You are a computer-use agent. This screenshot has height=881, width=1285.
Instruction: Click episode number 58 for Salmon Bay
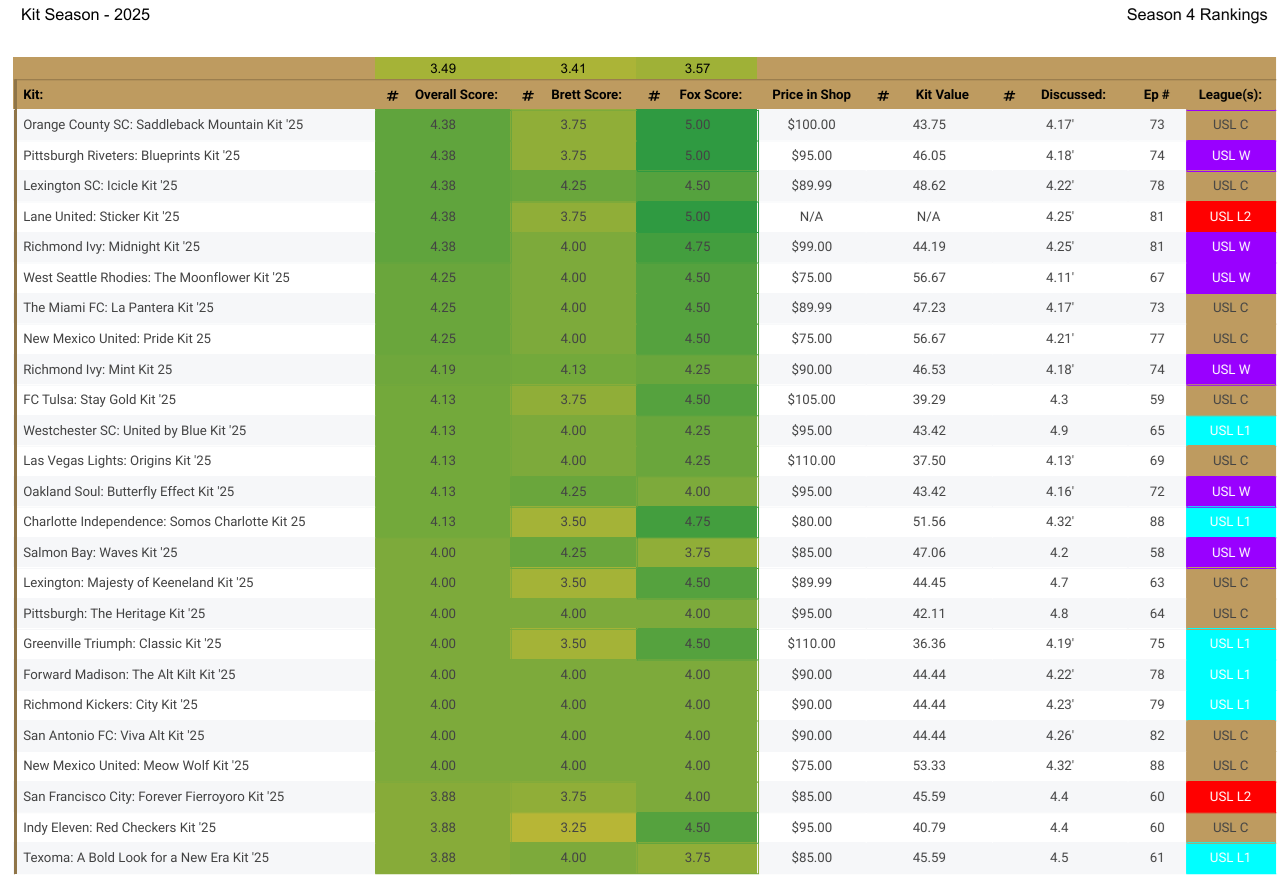pos(1157,553)
